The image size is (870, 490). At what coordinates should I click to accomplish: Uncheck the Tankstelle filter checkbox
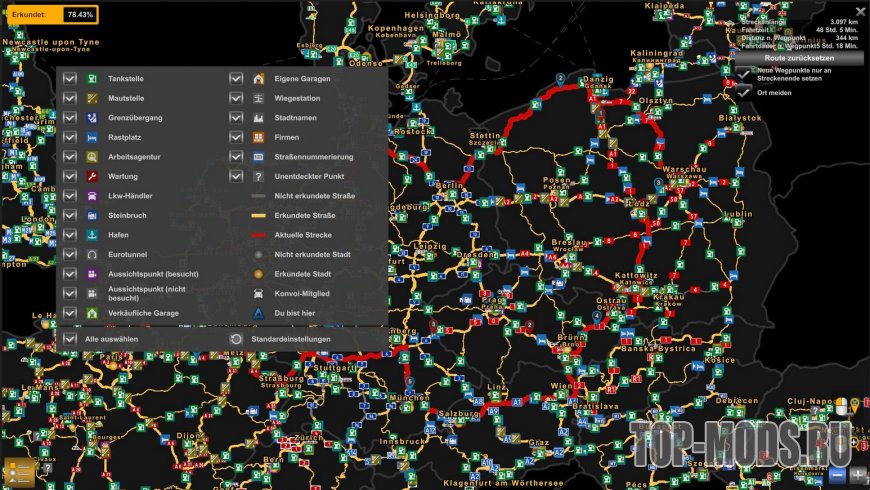[x=70, y=79]
